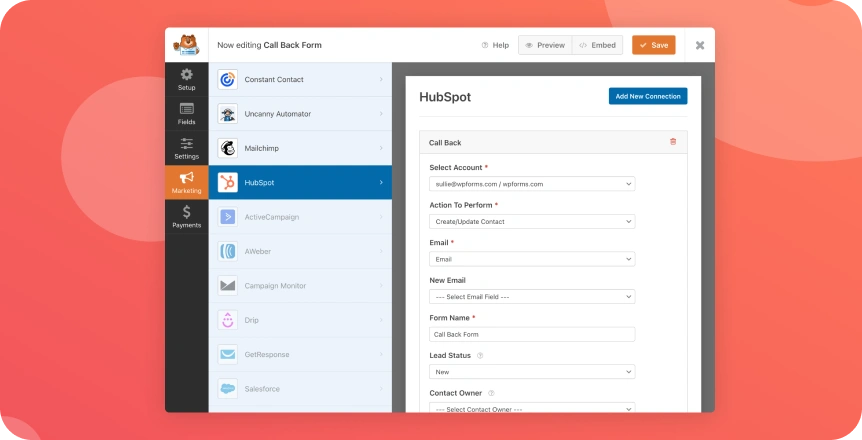
Task: Click the Call Back connection header
Action: 553,142
